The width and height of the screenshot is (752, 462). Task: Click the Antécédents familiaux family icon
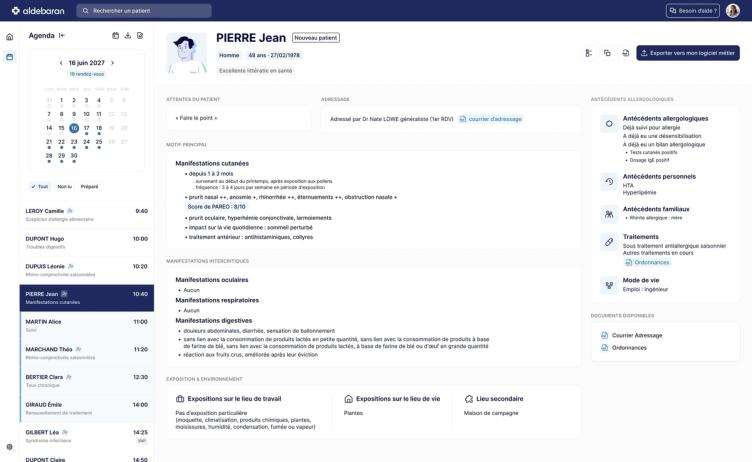click(x=609, y=214)
